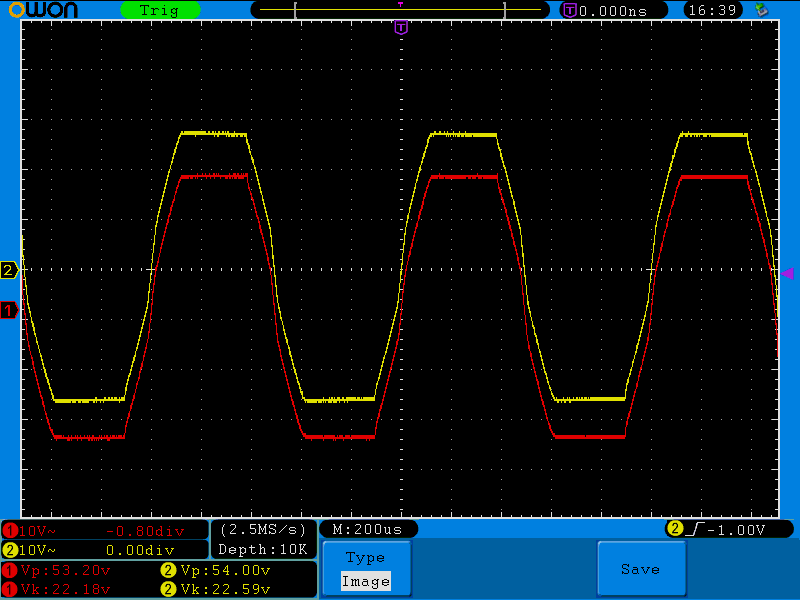Select the yellow channel 2 ground marker
800x600 pixels.
(x=9, y=270)
